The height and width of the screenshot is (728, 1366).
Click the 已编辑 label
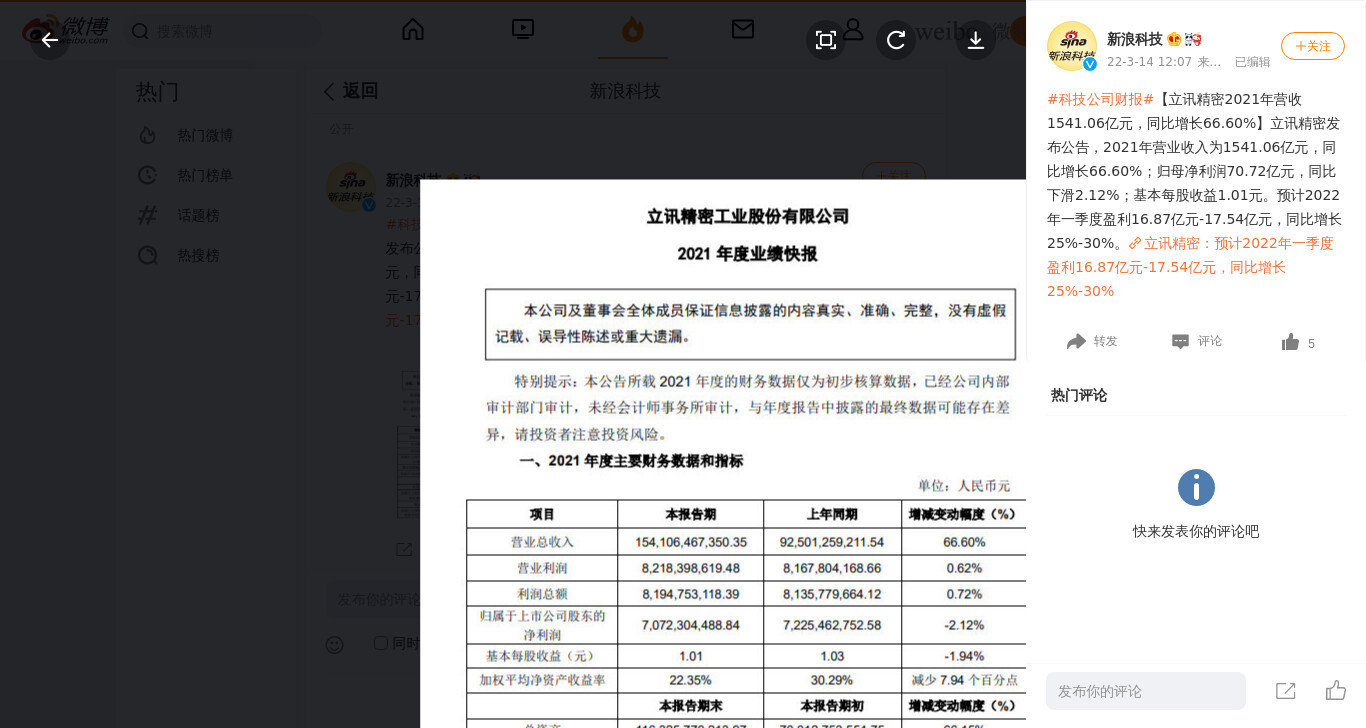click(x=1252, y=62)
